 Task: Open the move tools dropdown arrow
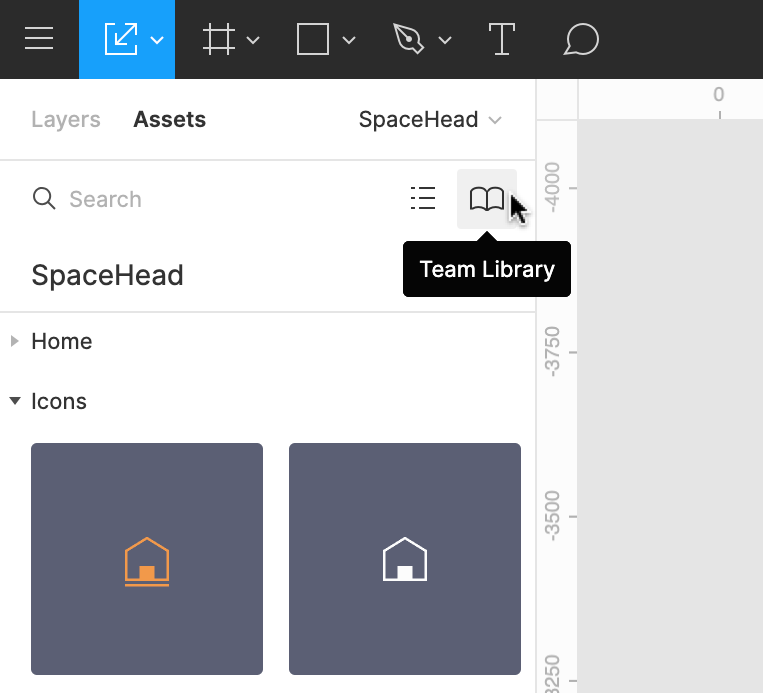[157, 41]
